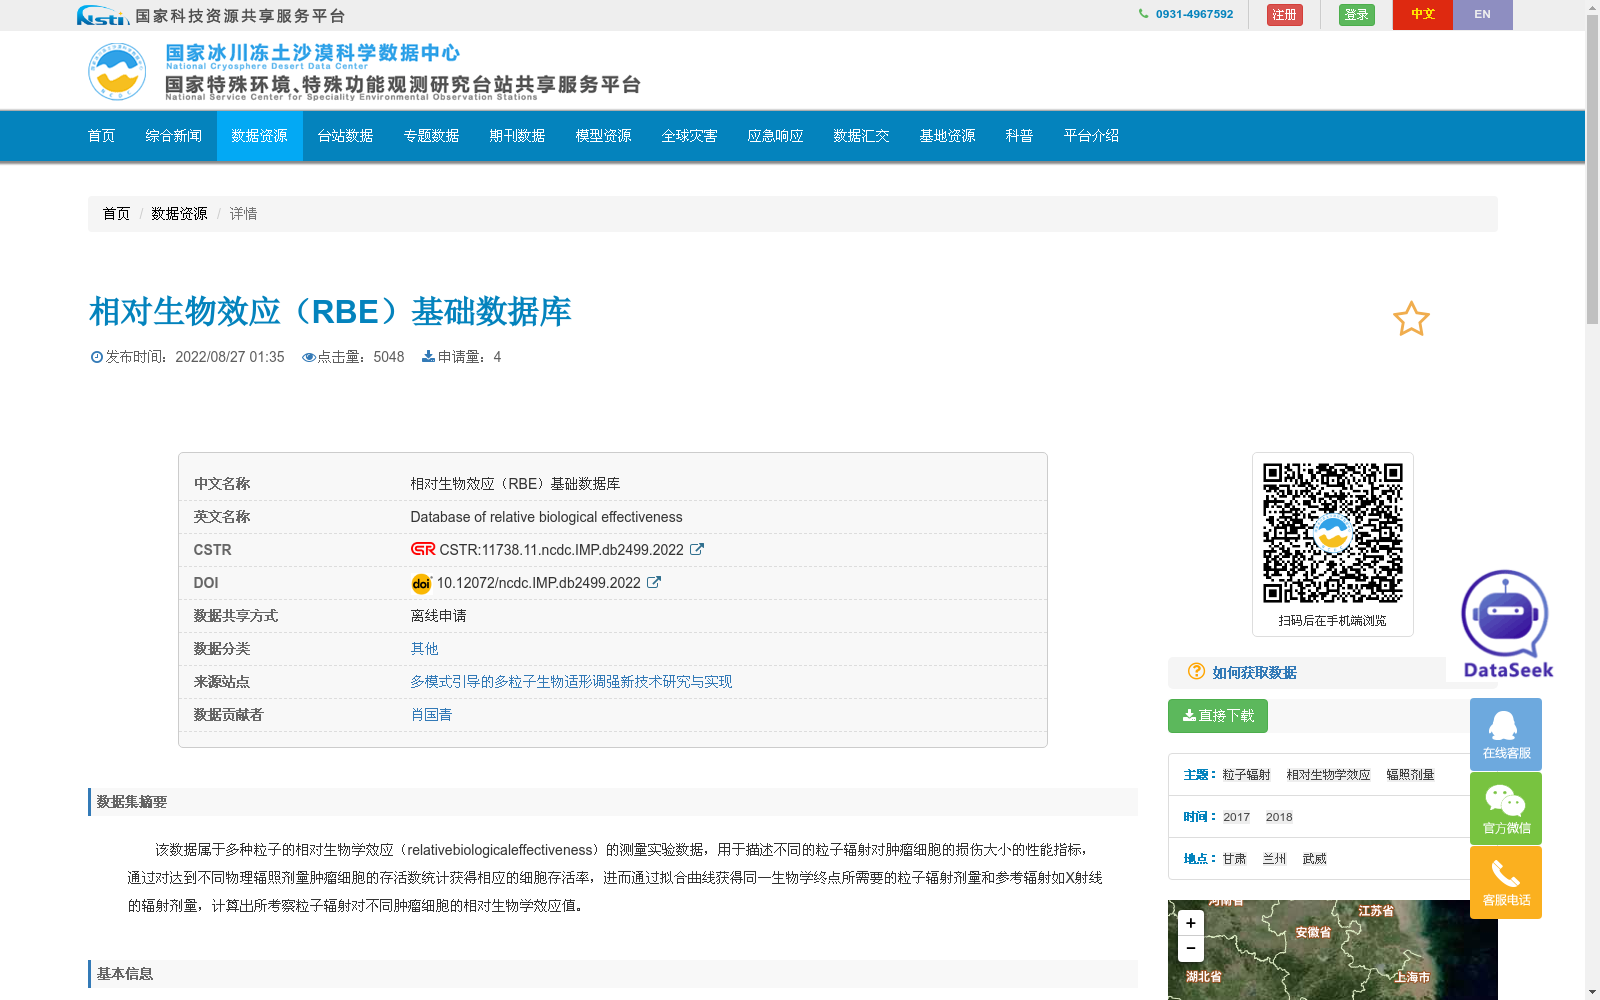Open the 应急响应 menu item
This screenshot has width=1600, height=1000.
[x=776, y=136]
